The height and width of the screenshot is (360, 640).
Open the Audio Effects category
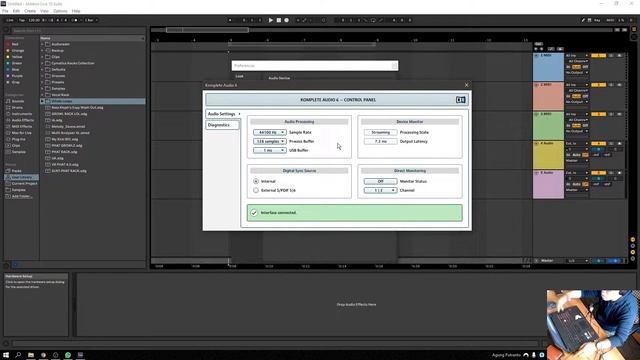tap(22, 120)
